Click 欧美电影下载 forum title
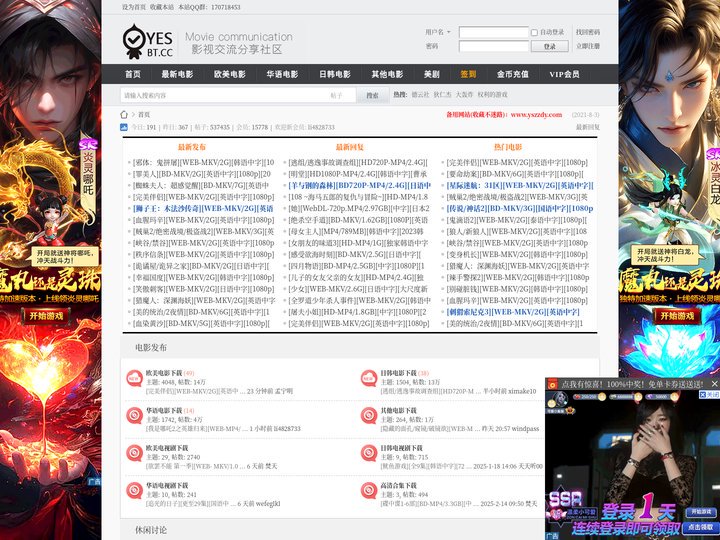 tap(164, 373)
